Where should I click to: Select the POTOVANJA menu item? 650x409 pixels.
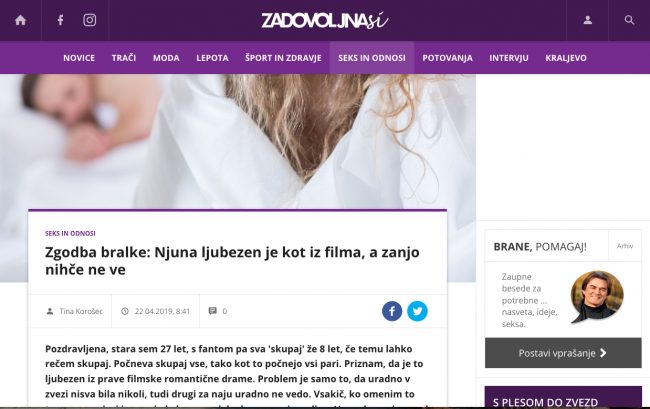[x=447, y=58]
